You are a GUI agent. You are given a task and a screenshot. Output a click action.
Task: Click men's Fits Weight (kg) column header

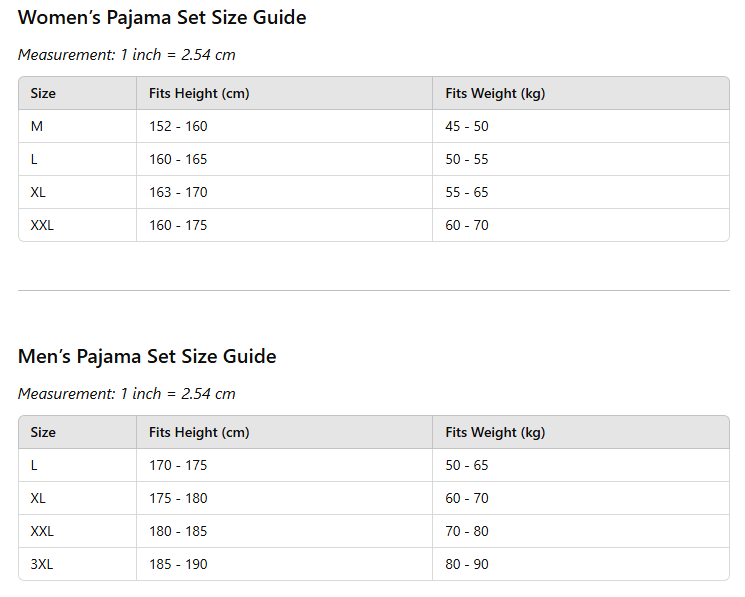[495, 433]
